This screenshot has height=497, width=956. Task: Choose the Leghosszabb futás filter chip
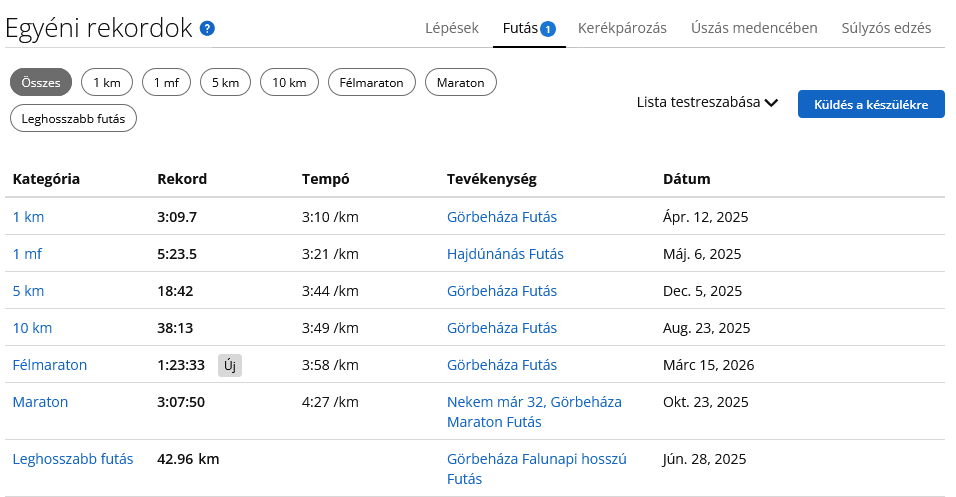73,118
